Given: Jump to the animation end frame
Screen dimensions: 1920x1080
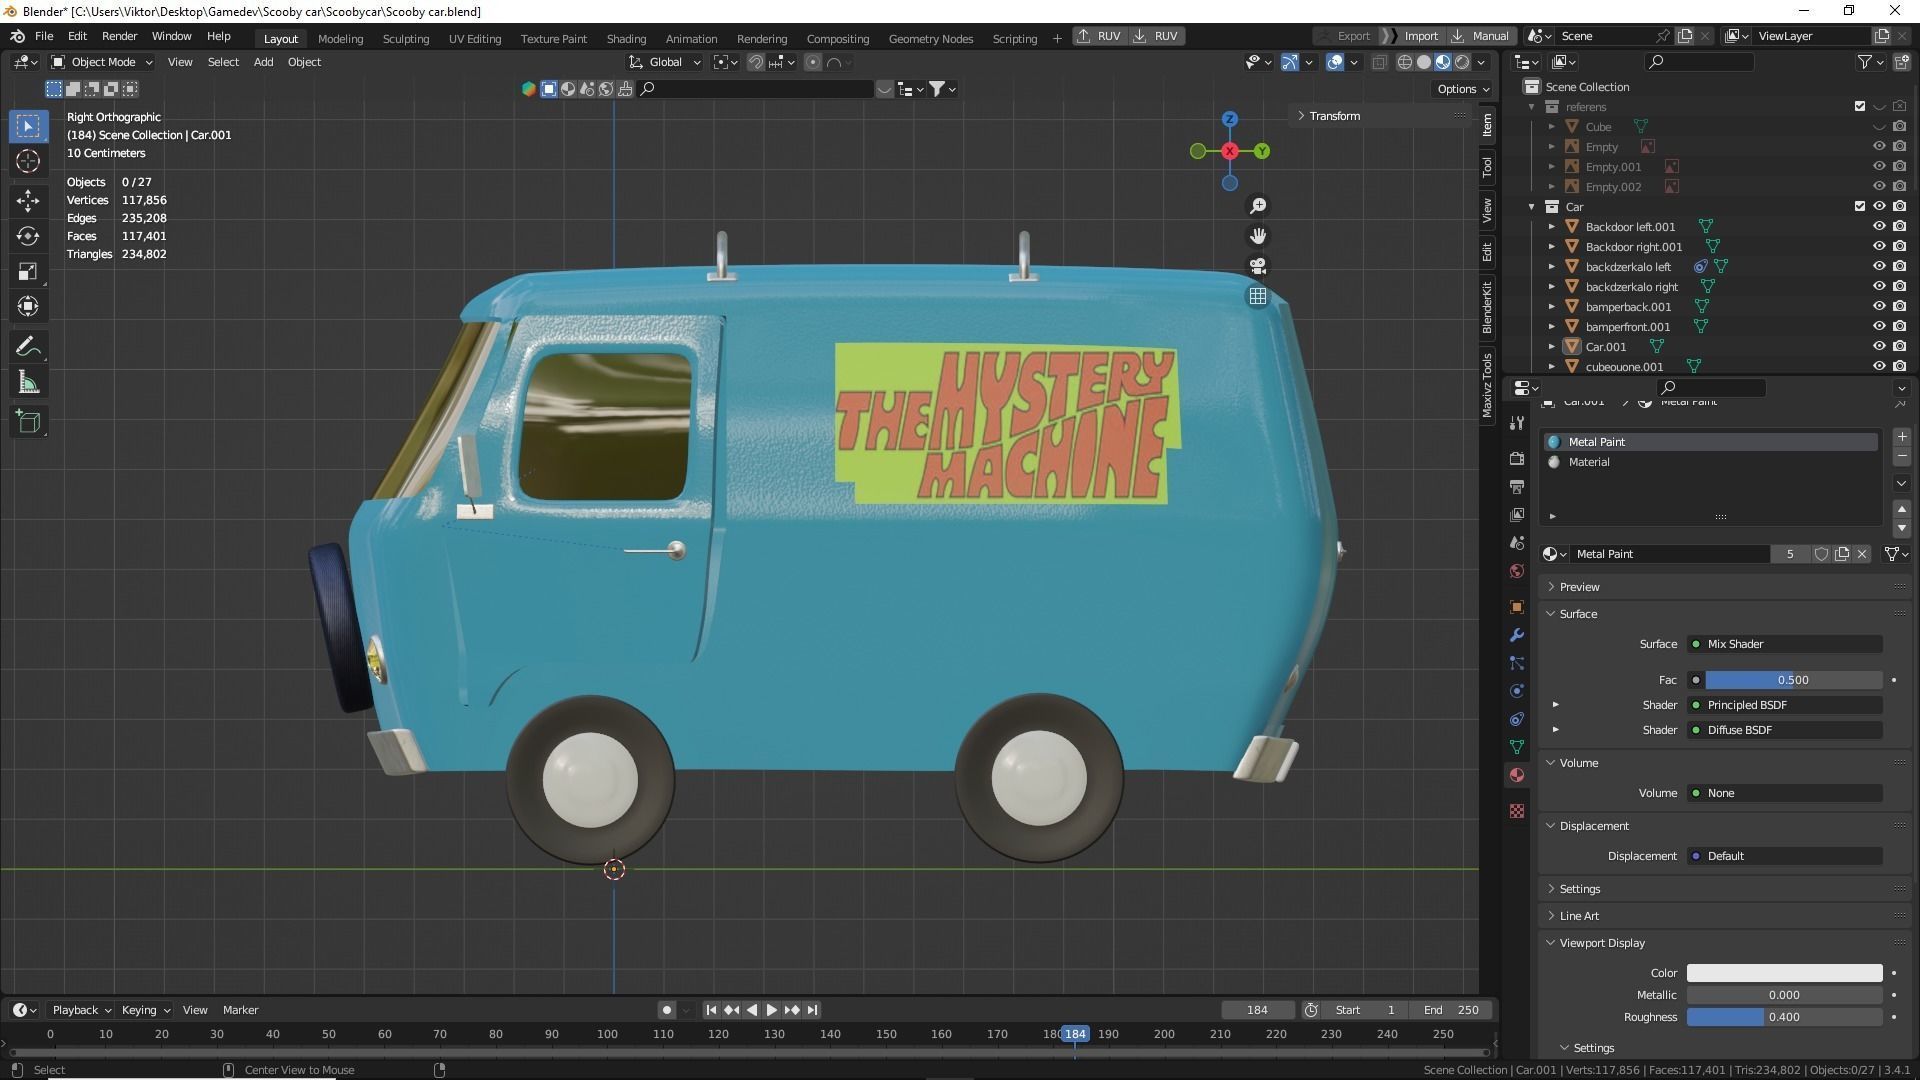Looking at the screenshot, I should (813, 1010).
